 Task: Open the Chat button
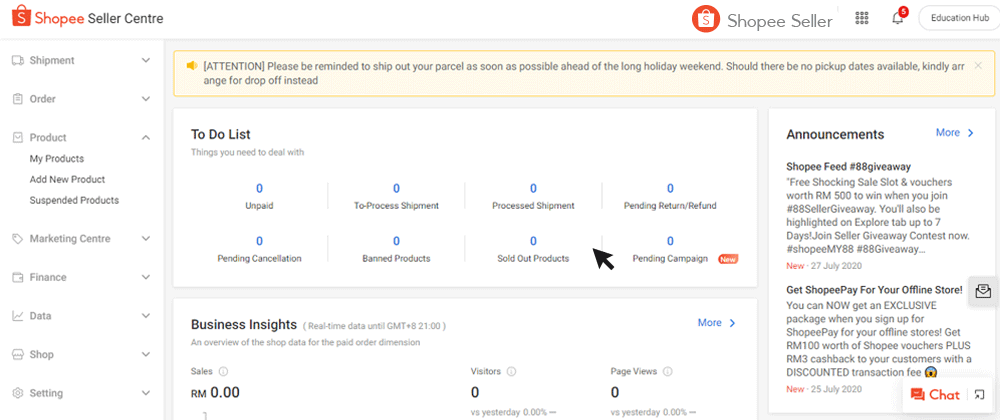(x=935, y=395)
